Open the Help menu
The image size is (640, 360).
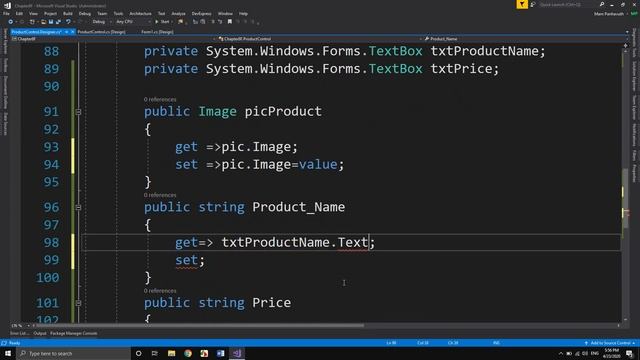tap(243, 13)
